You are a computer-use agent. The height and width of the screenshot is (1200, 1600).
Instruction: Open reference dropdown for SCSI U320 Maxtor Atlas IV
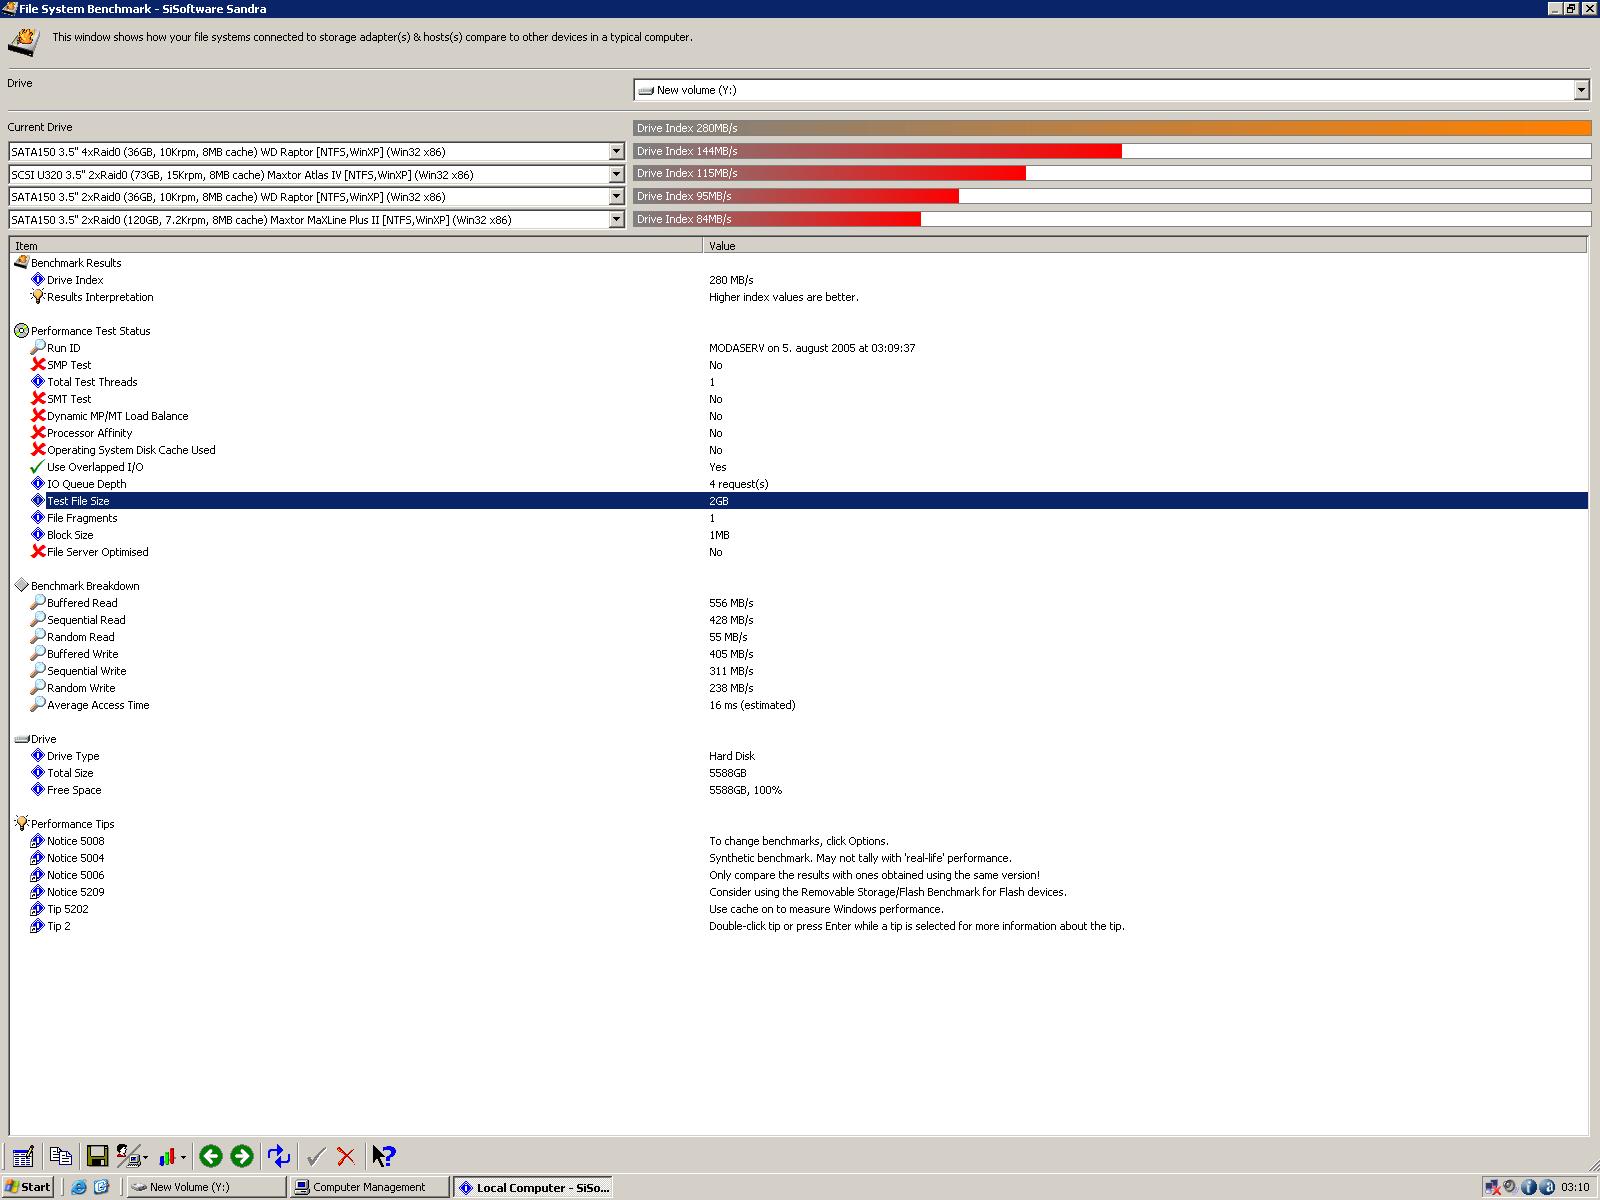pyautogui.click(x=617, y=174)
